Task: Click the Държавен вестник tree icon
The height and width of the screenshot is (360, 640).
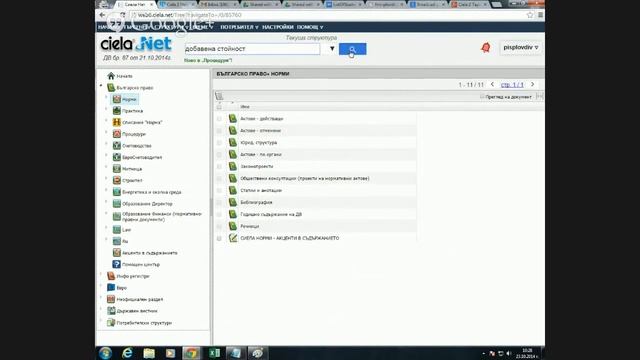Action: pos(111,311)
